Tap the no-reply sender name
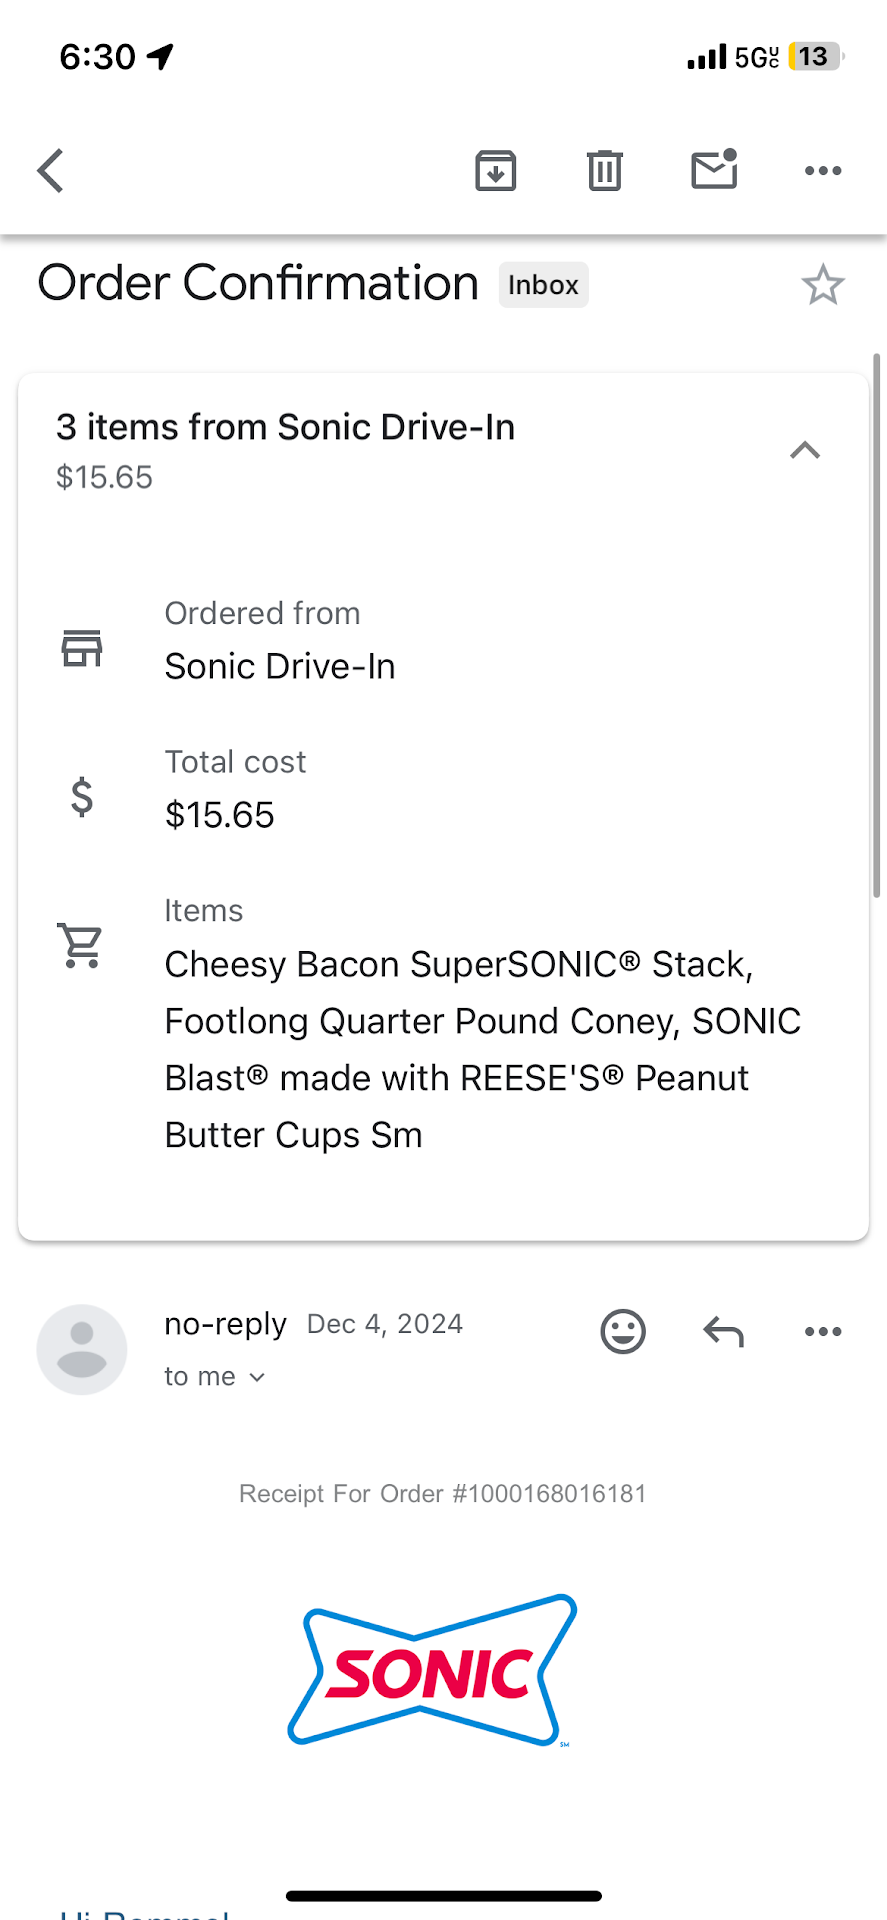Screen dimensions: 887x1920 (x=225, y=1324)
